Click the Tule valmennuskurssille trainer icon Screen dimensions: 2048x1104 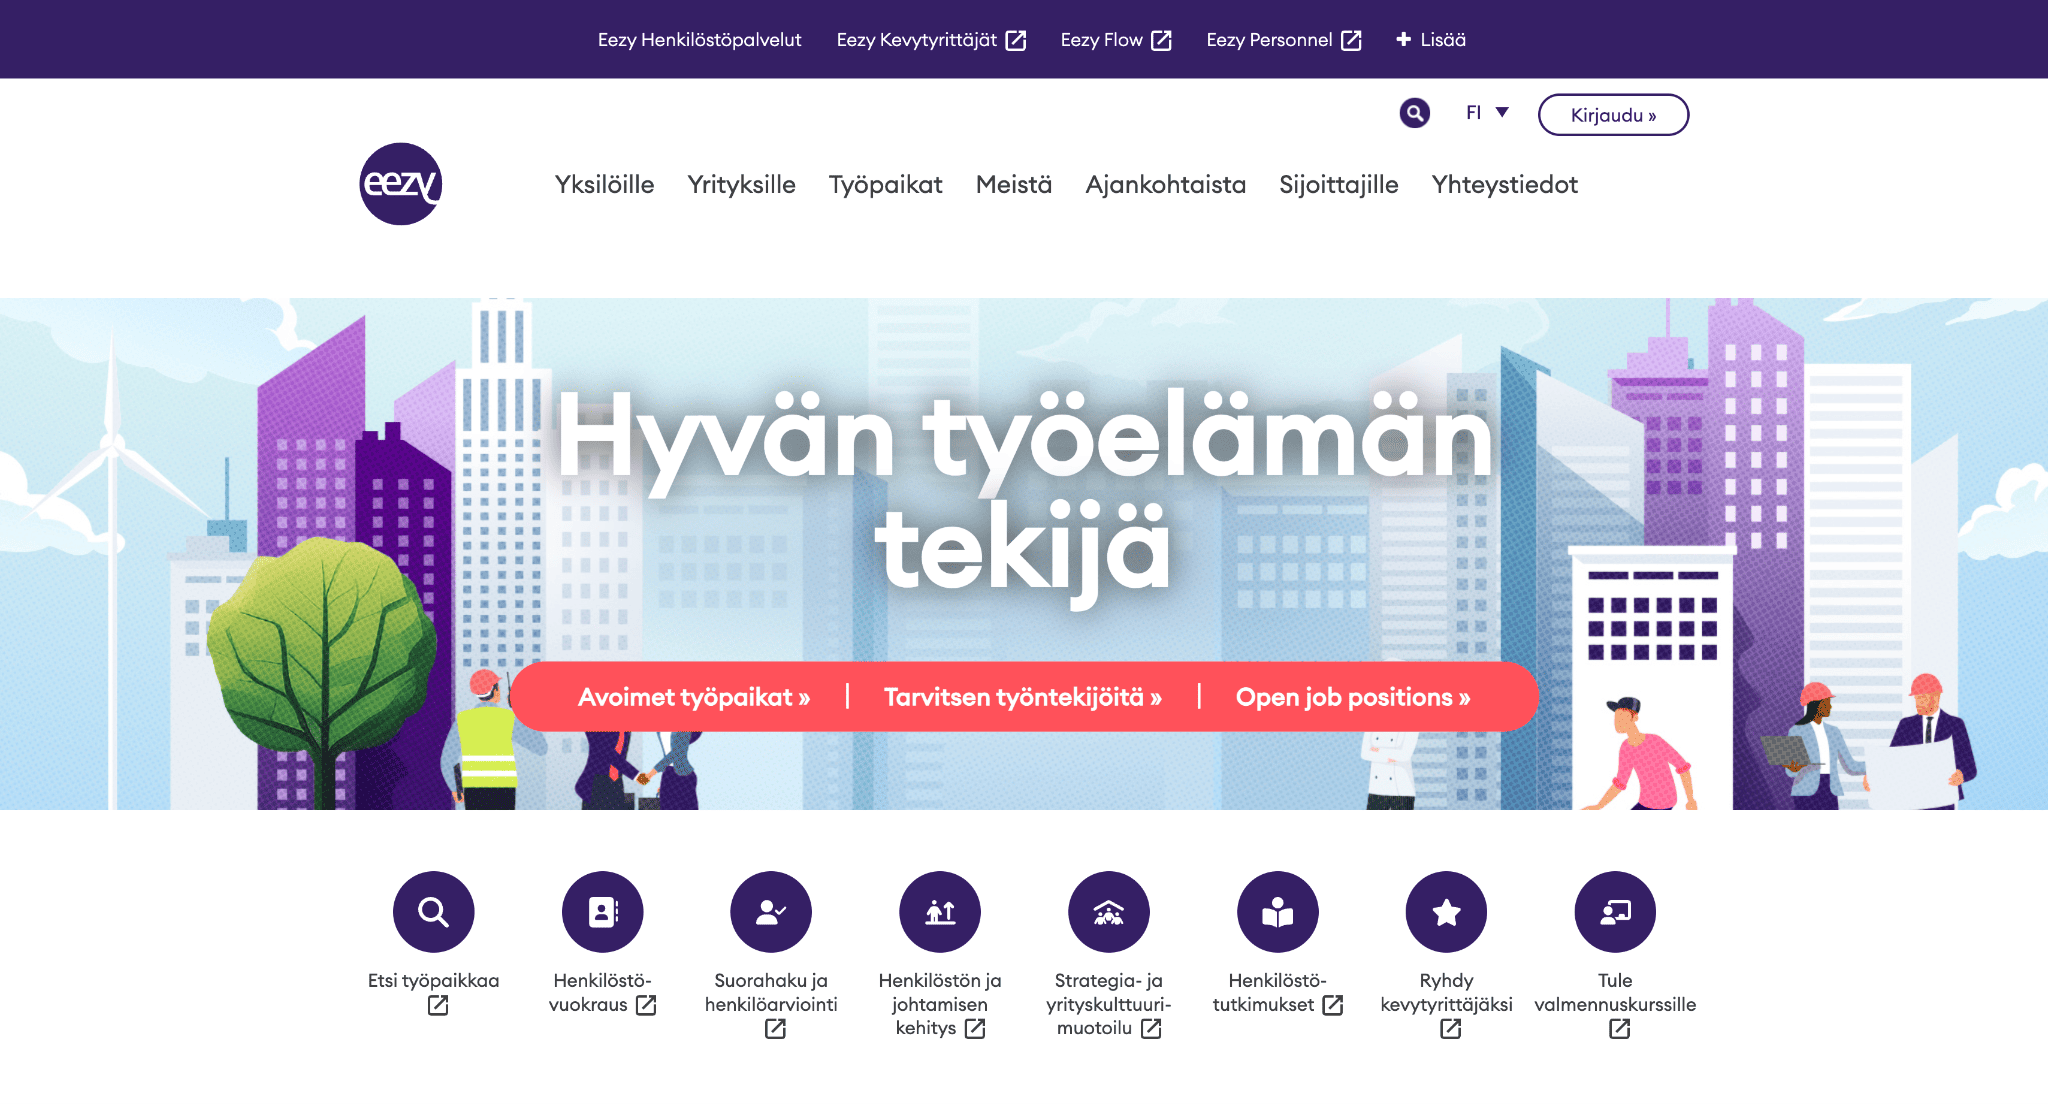coord(1615,912)
